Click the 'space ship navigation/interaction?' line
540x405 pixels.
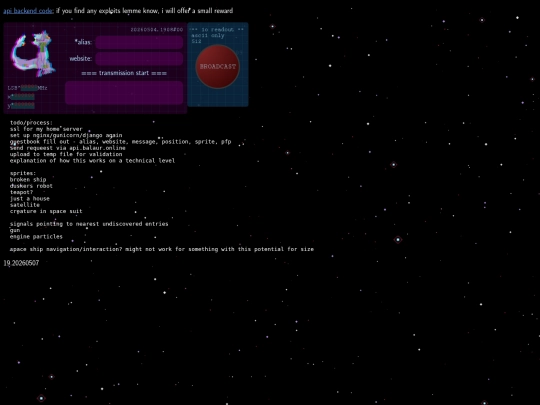tap(162, 249)
